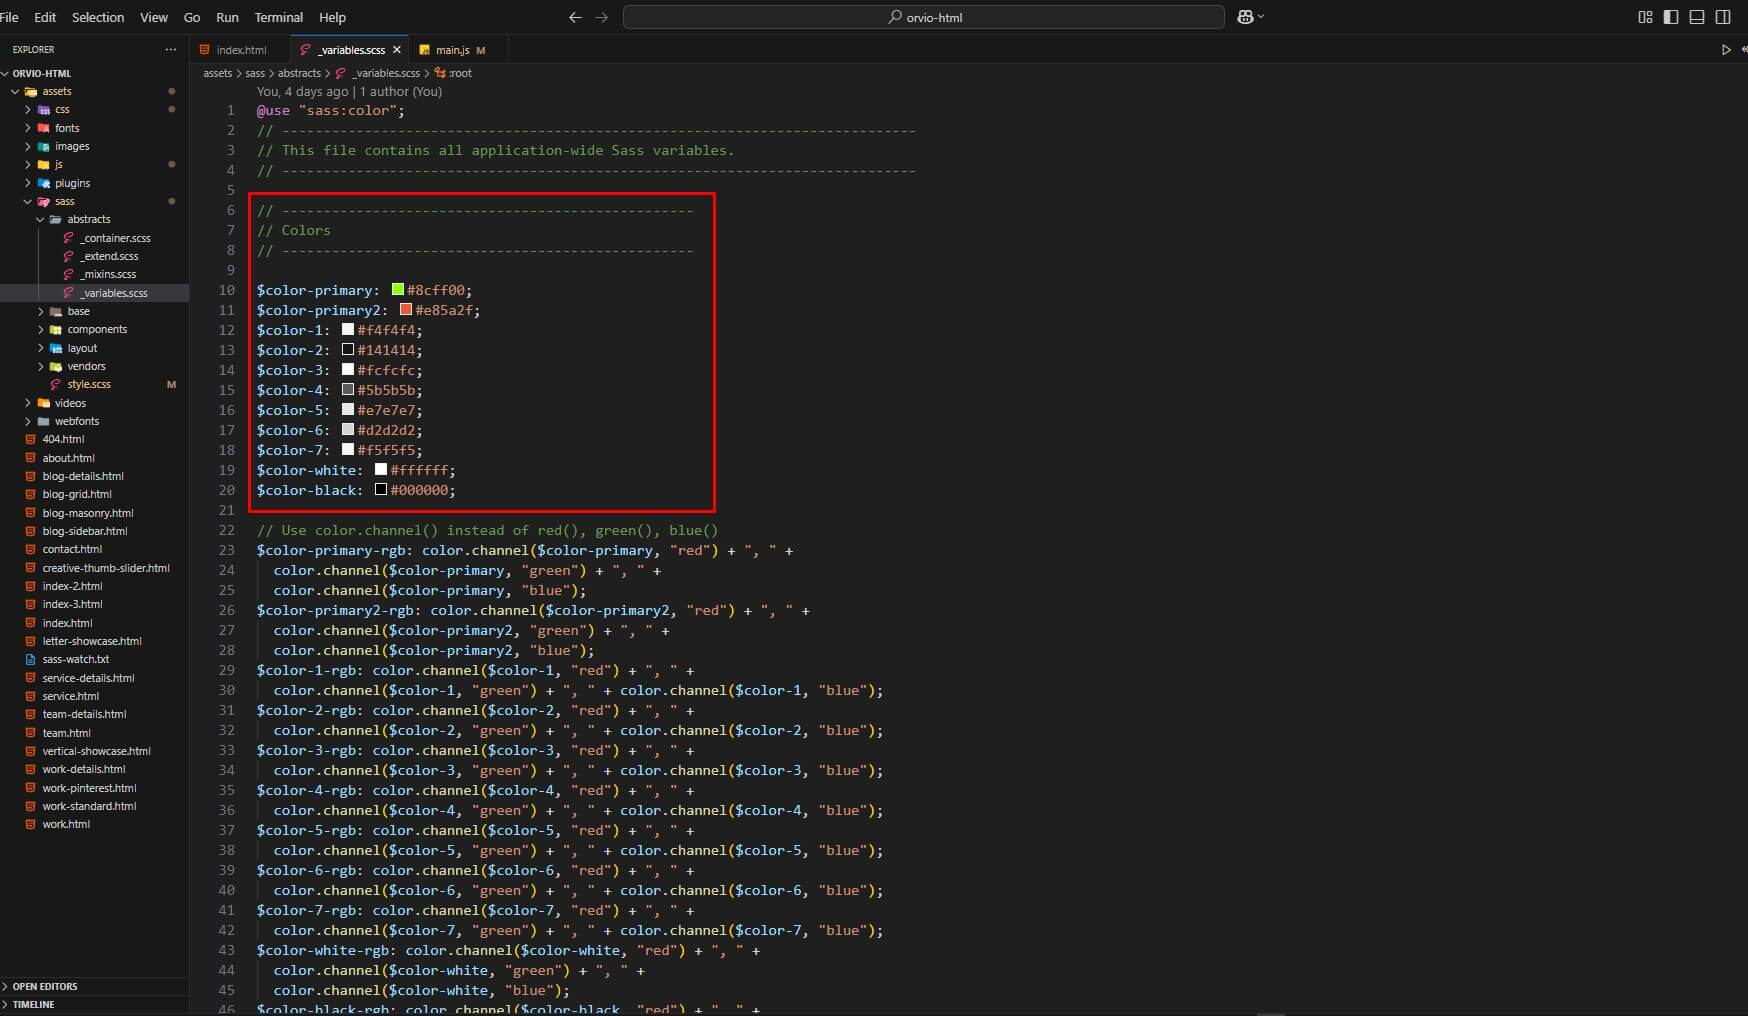The image size is (1748, 1016).
Task: Click the JS icon on main.js tab
Action: pos(424,49)
